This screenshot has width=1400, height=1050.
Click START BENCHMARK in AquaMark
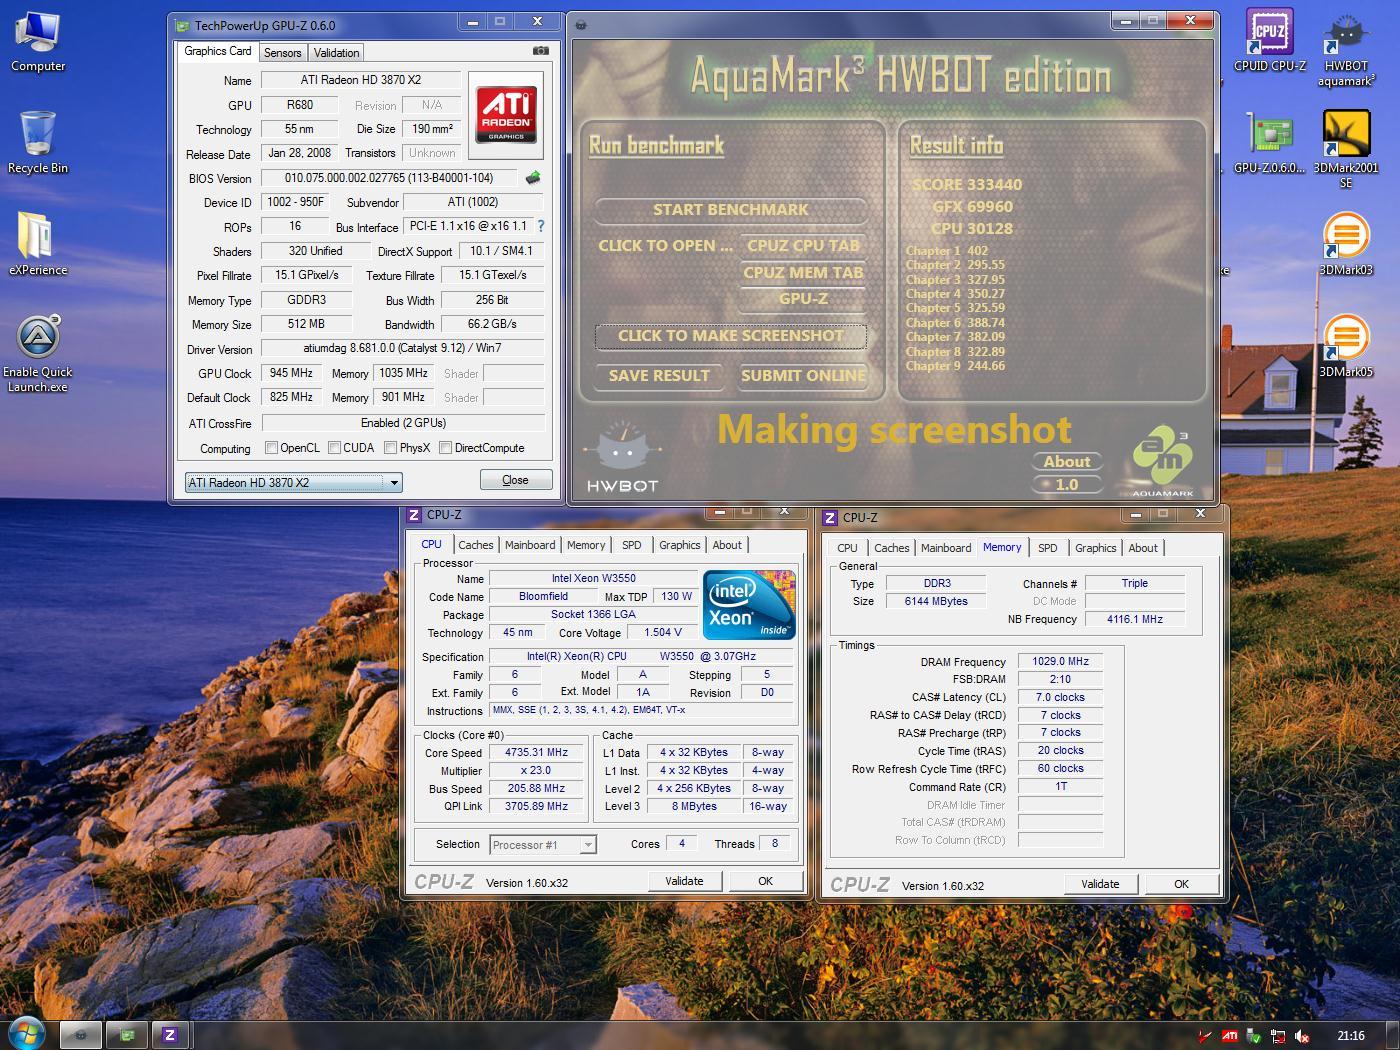pos(731,210)
